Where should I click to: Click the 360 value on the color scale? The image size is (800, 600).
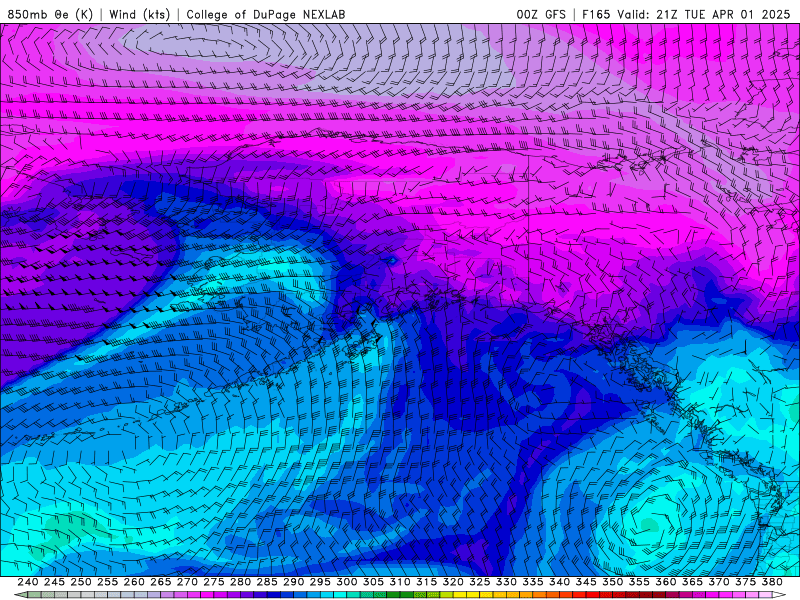[665, 582]
